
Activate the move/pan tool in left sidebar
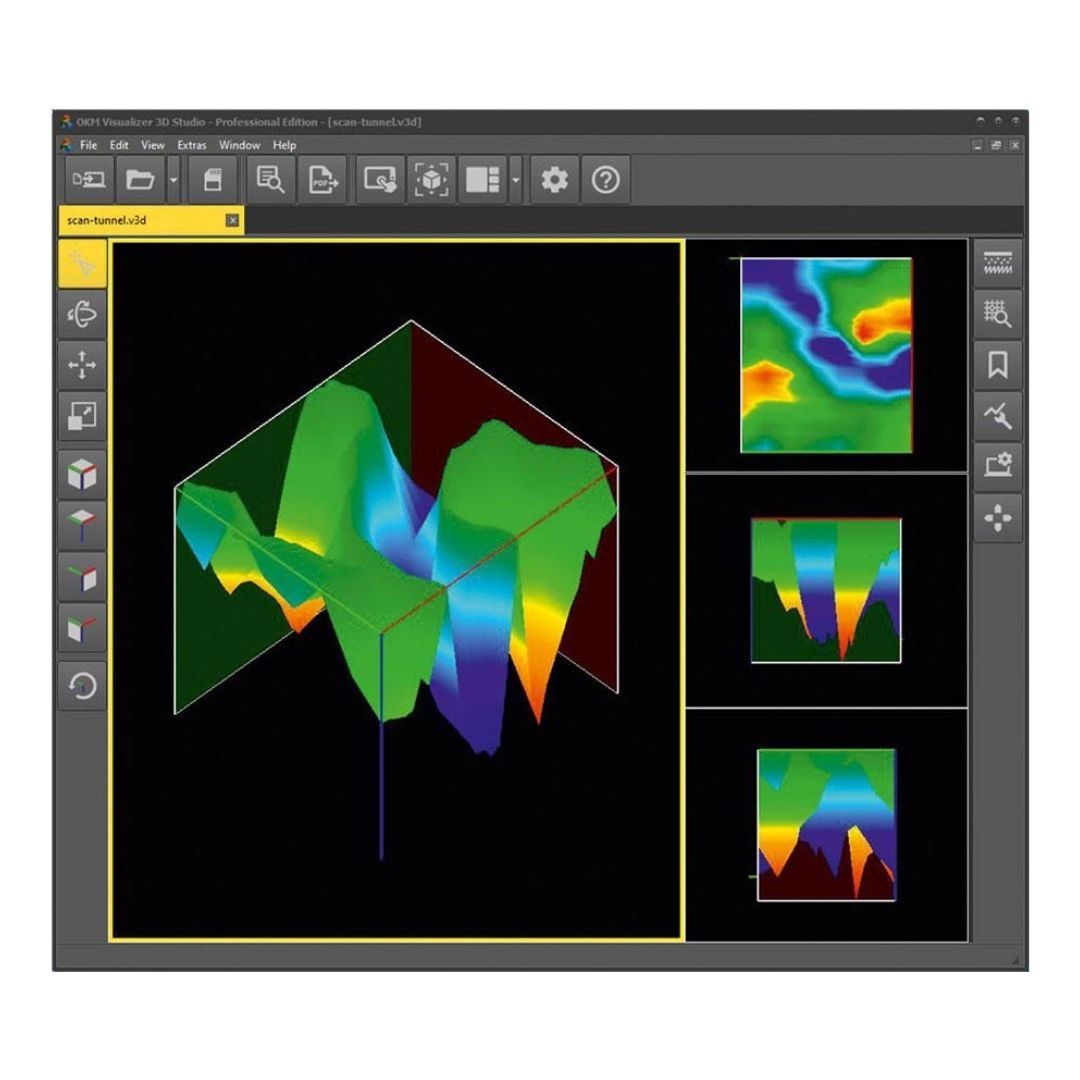[82, 366]
